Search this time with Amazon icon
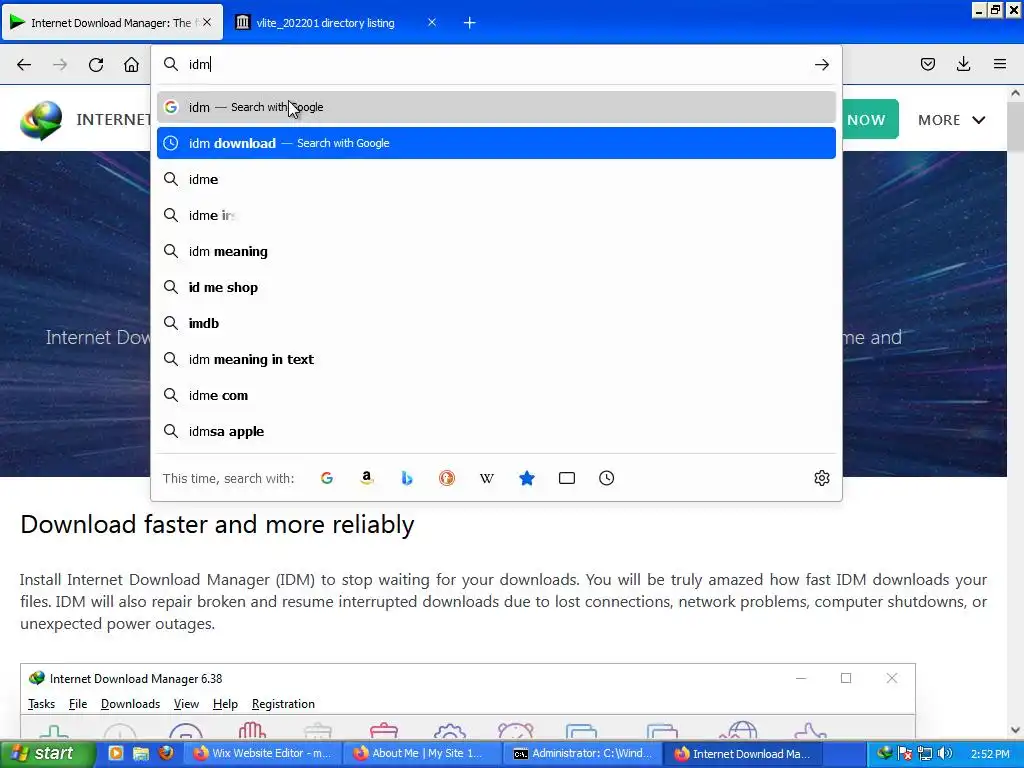Viewport: 1024px width, 768px height. coord(367,478)
